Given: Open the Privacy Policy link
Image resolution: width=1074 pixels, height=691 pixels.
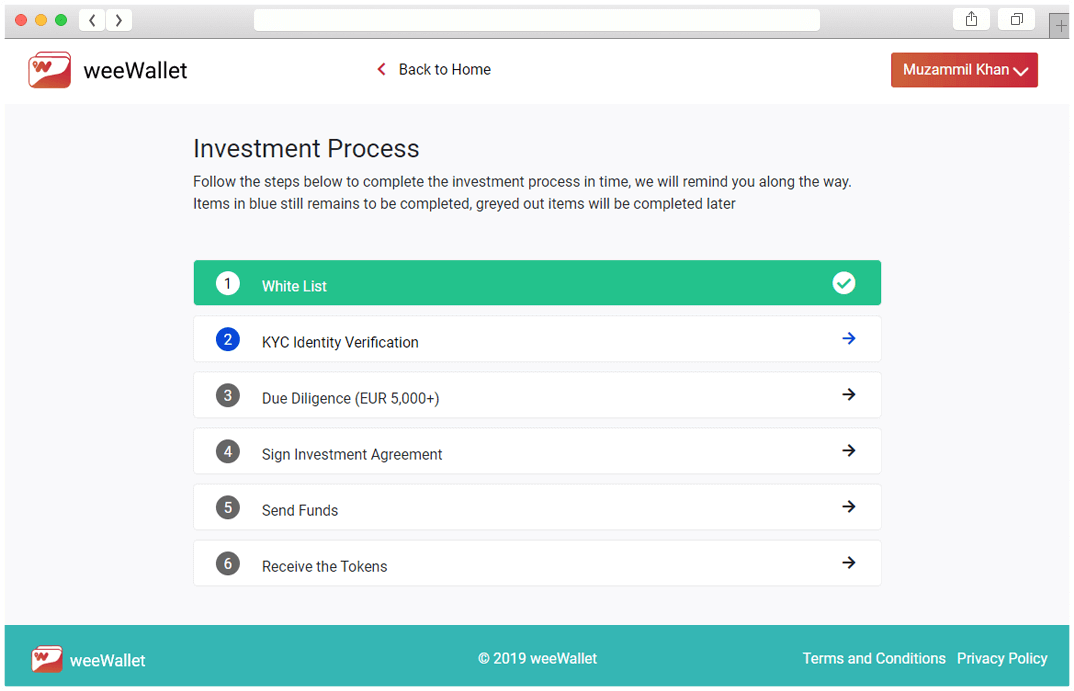Looking at the screenshot, I should pos(1001,659).
